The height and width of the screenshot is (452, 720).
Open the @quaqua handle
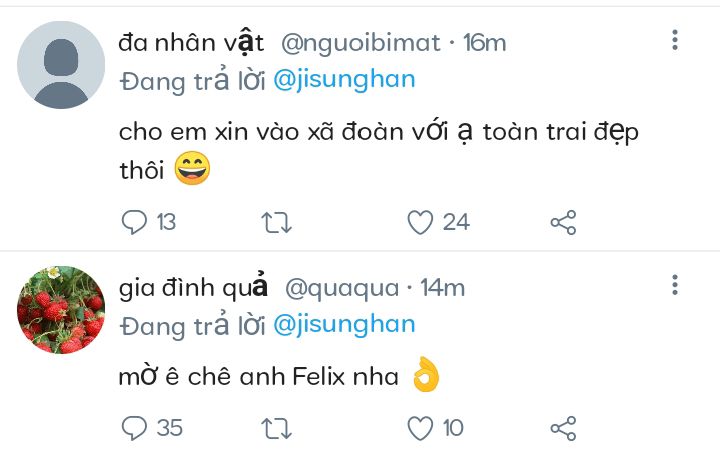[x=342, y=289]
